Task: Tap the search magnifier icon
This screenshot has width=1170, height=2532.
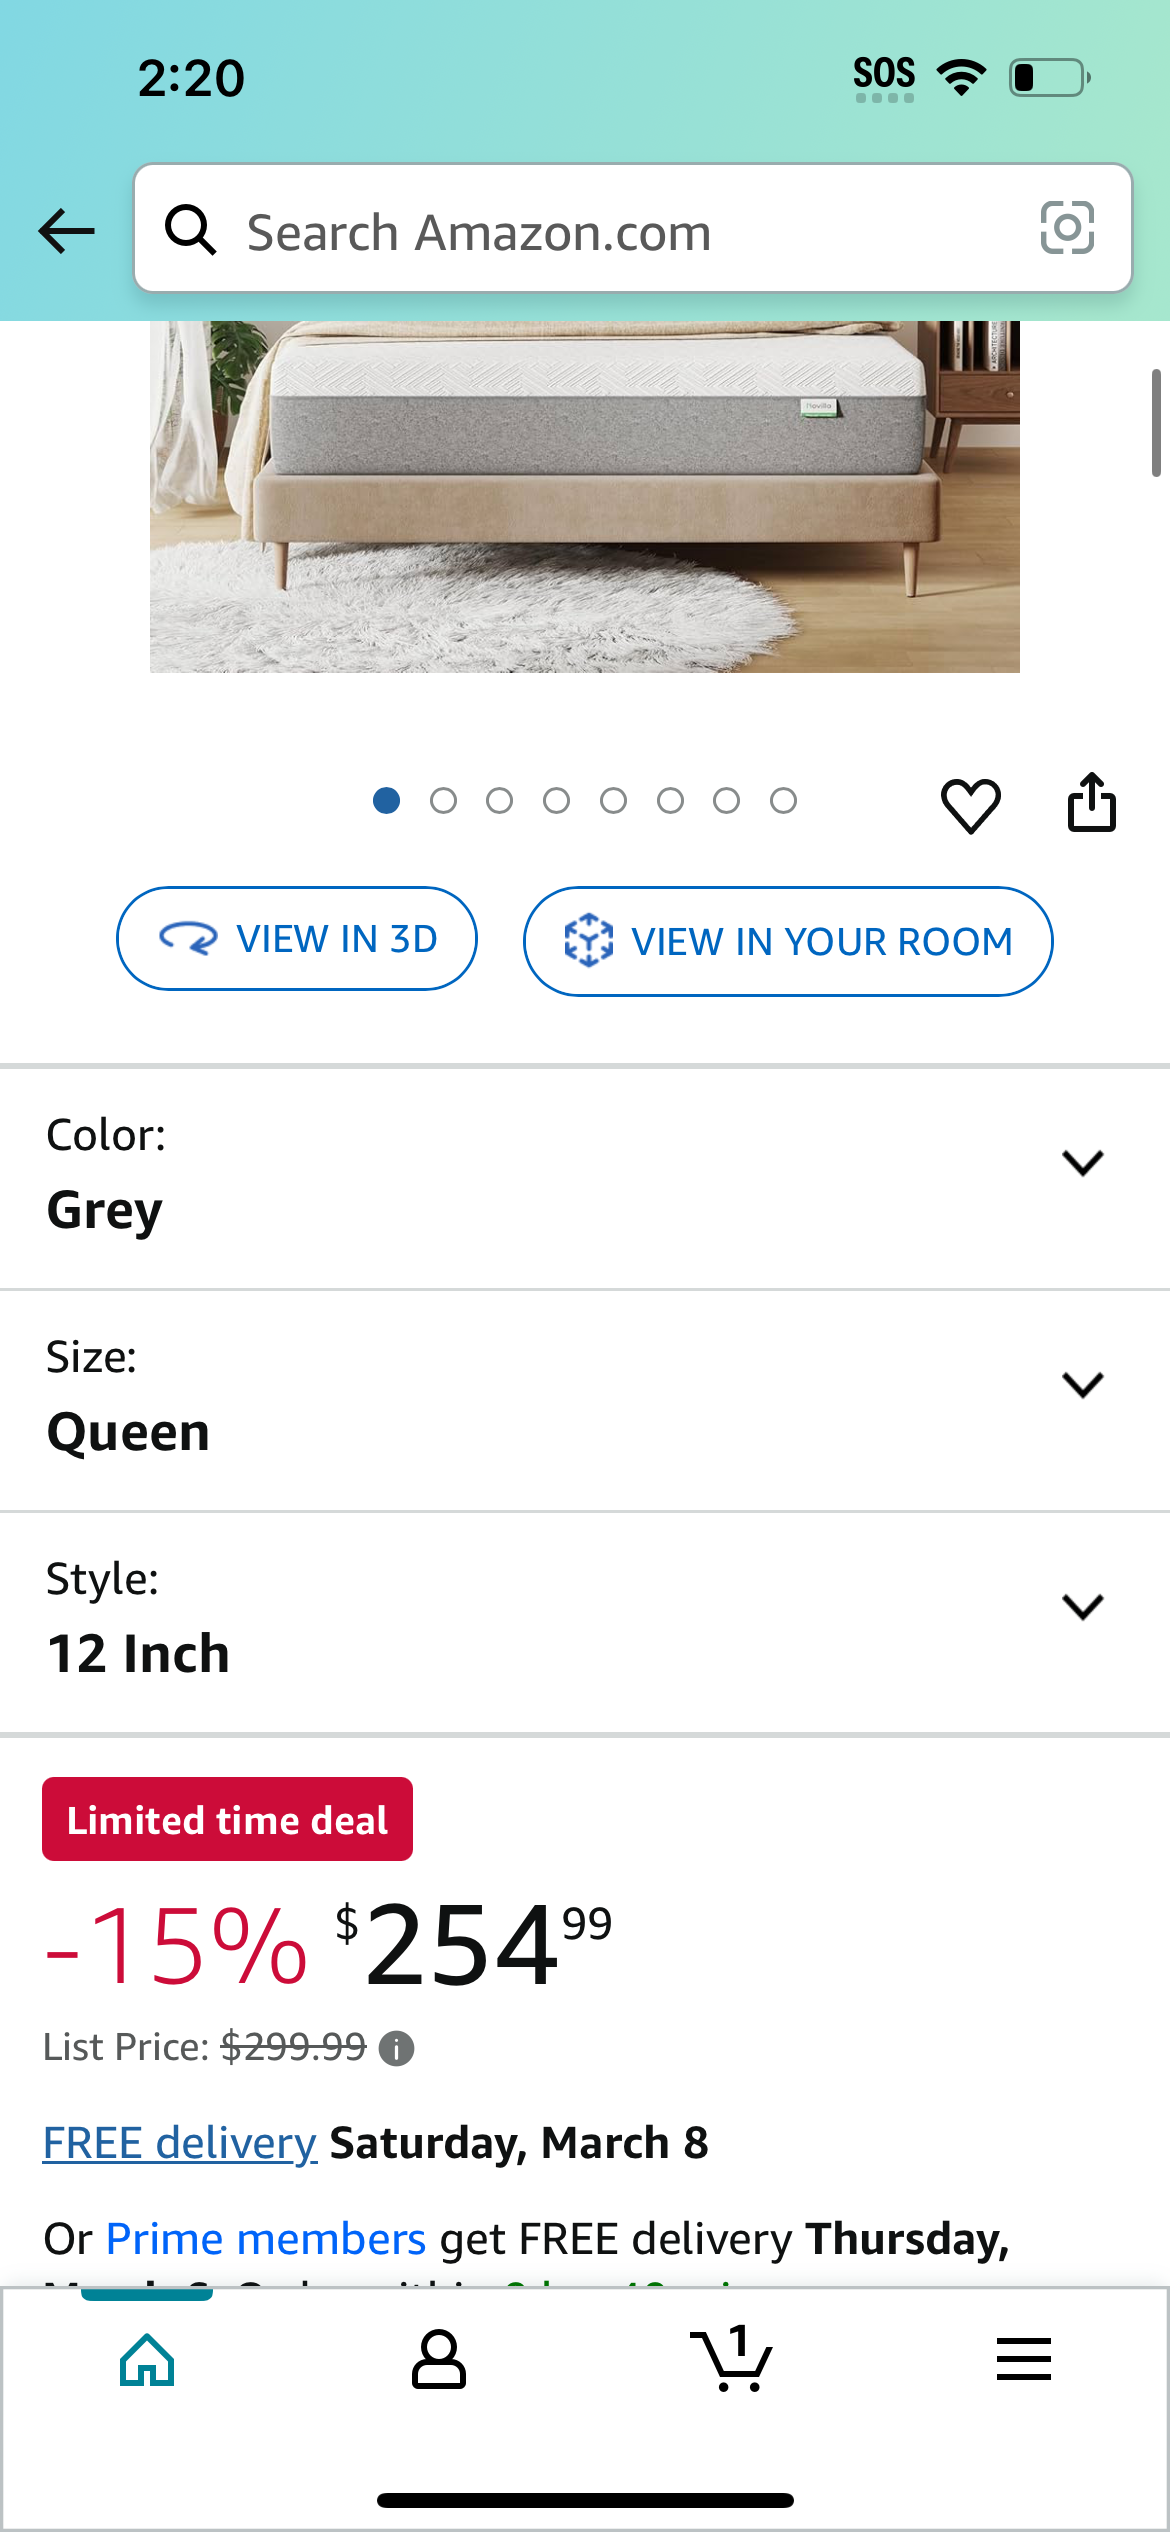Action: 190,229
